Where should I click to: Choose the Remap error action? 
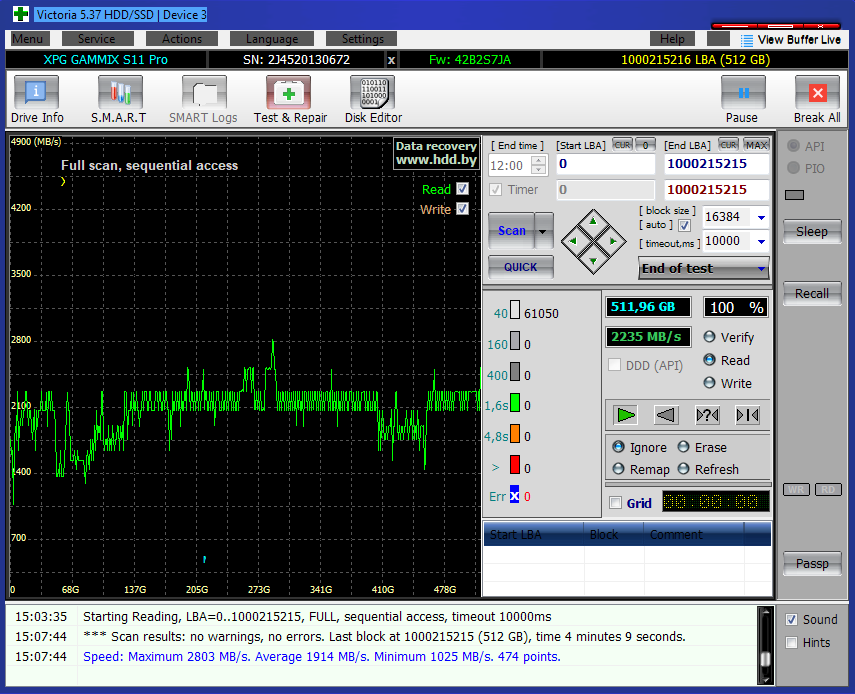pyautogui.click(x=618, y=469)
